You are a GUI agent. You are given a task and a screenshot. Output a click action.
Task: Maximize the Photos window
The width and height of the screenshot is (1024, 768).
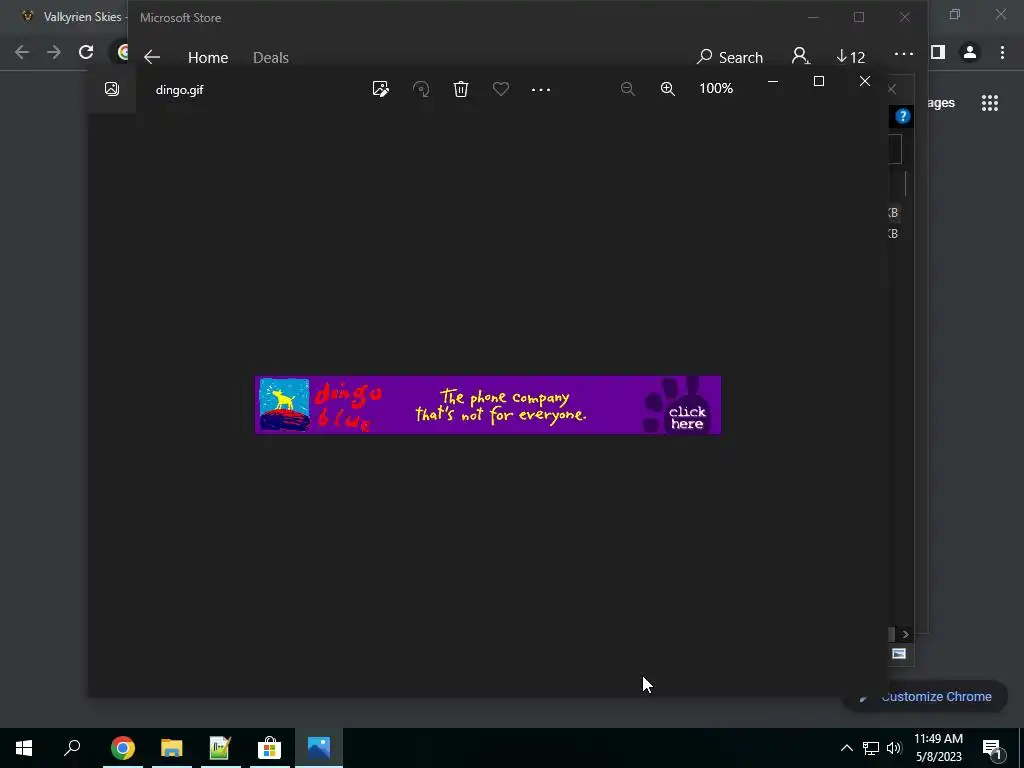(x=818, y=81)
